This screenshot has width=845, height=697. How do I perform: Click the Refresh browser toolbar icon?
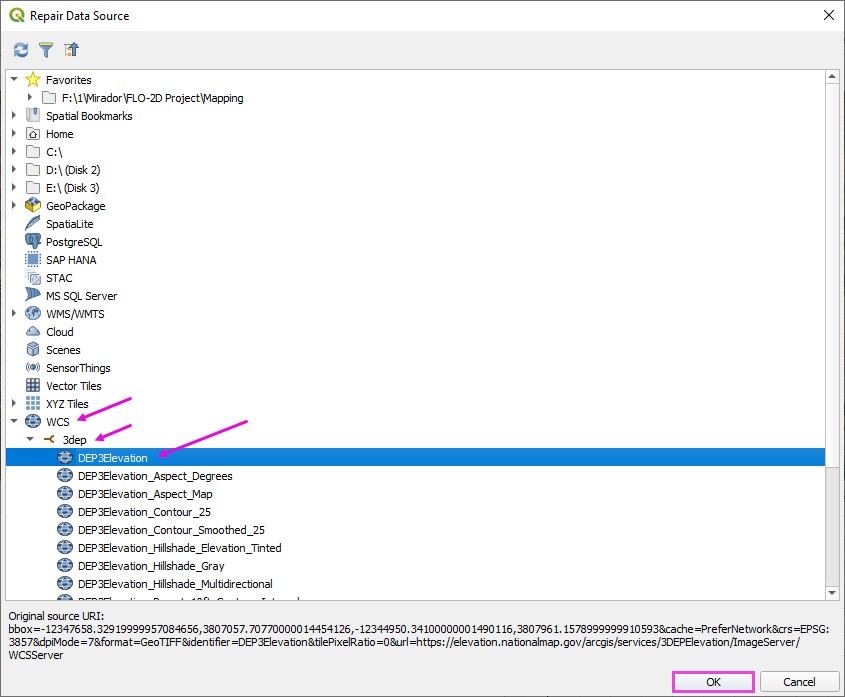coord(21,49)
